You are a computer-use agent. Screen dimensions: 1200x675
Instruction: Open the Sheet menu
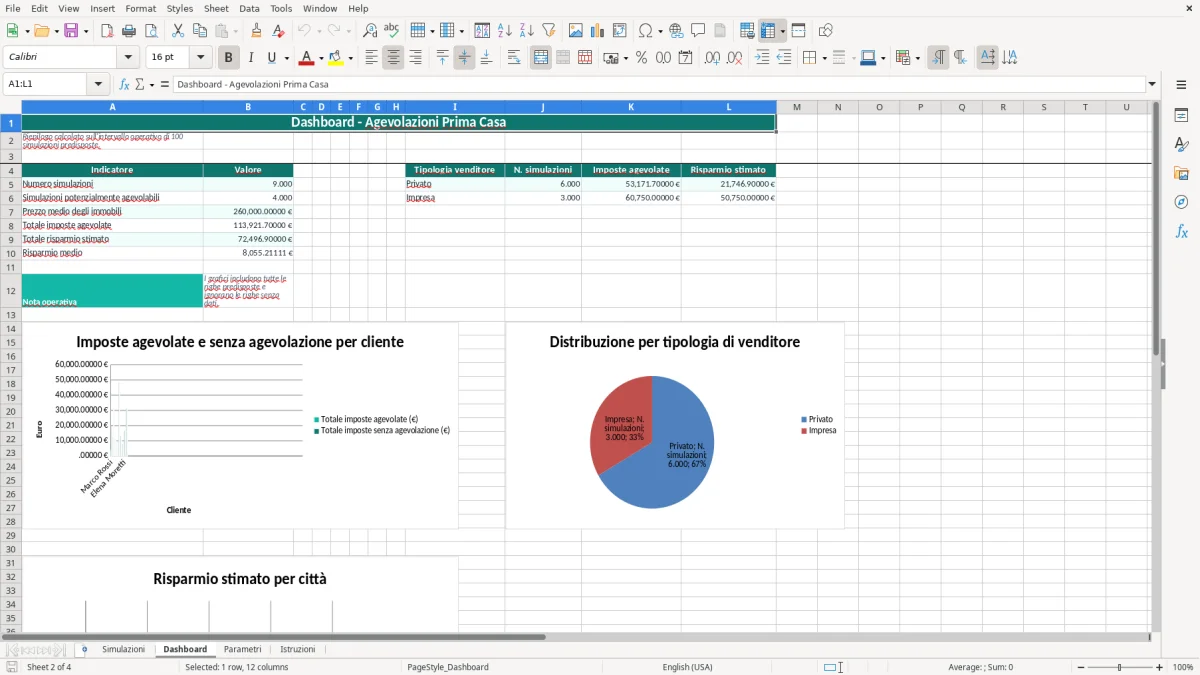click(x=216, y=8)
